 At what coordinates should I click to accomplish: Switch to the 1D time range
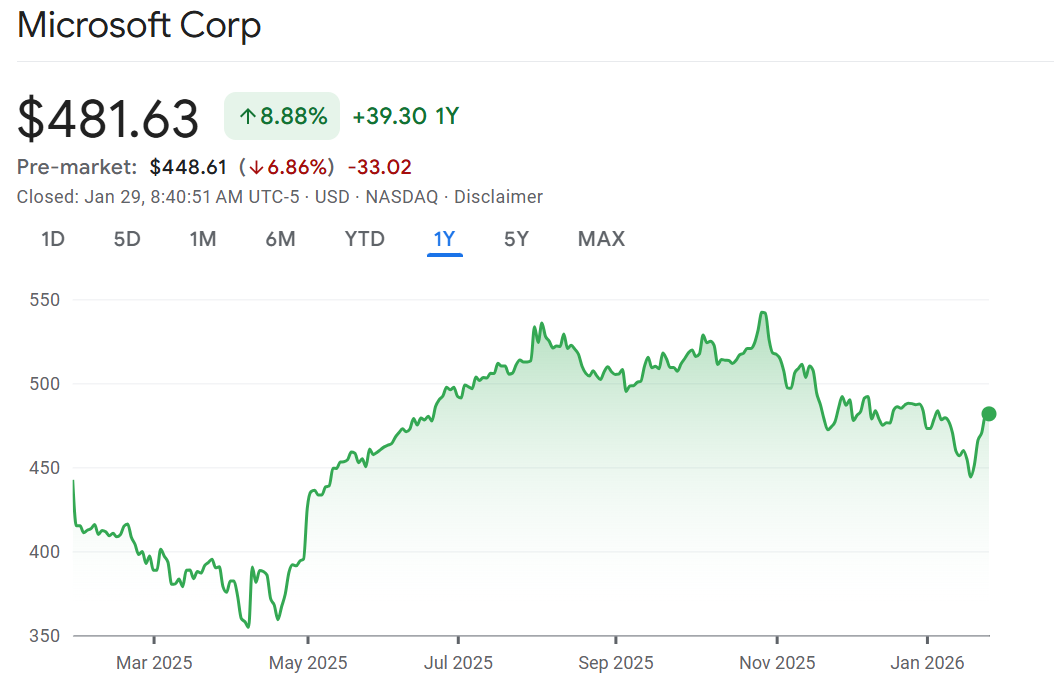[53, 239]
